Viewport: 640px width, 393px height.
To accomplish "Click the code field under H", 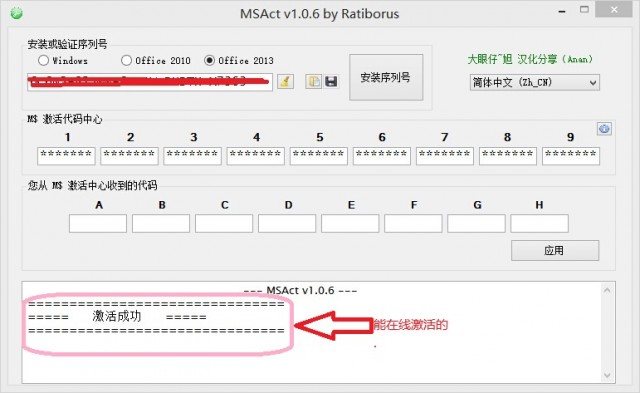I will [540, 224].
